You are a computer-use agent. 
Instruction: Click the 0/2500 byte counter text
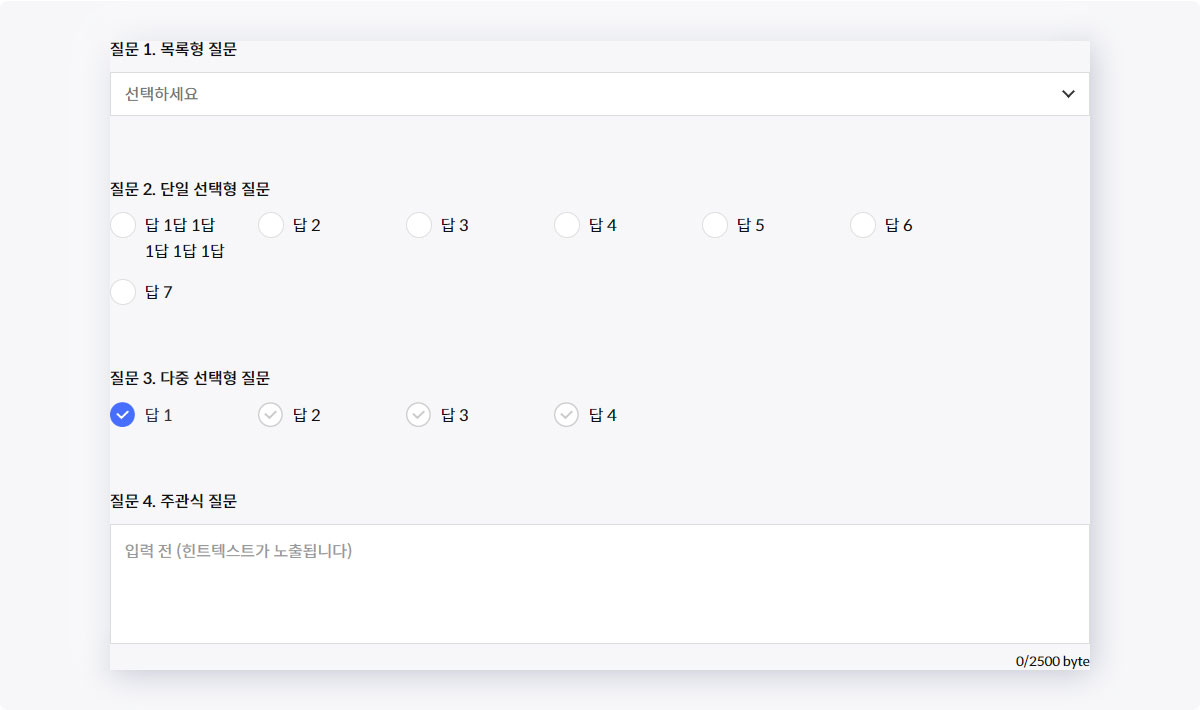coord(1052,661)
